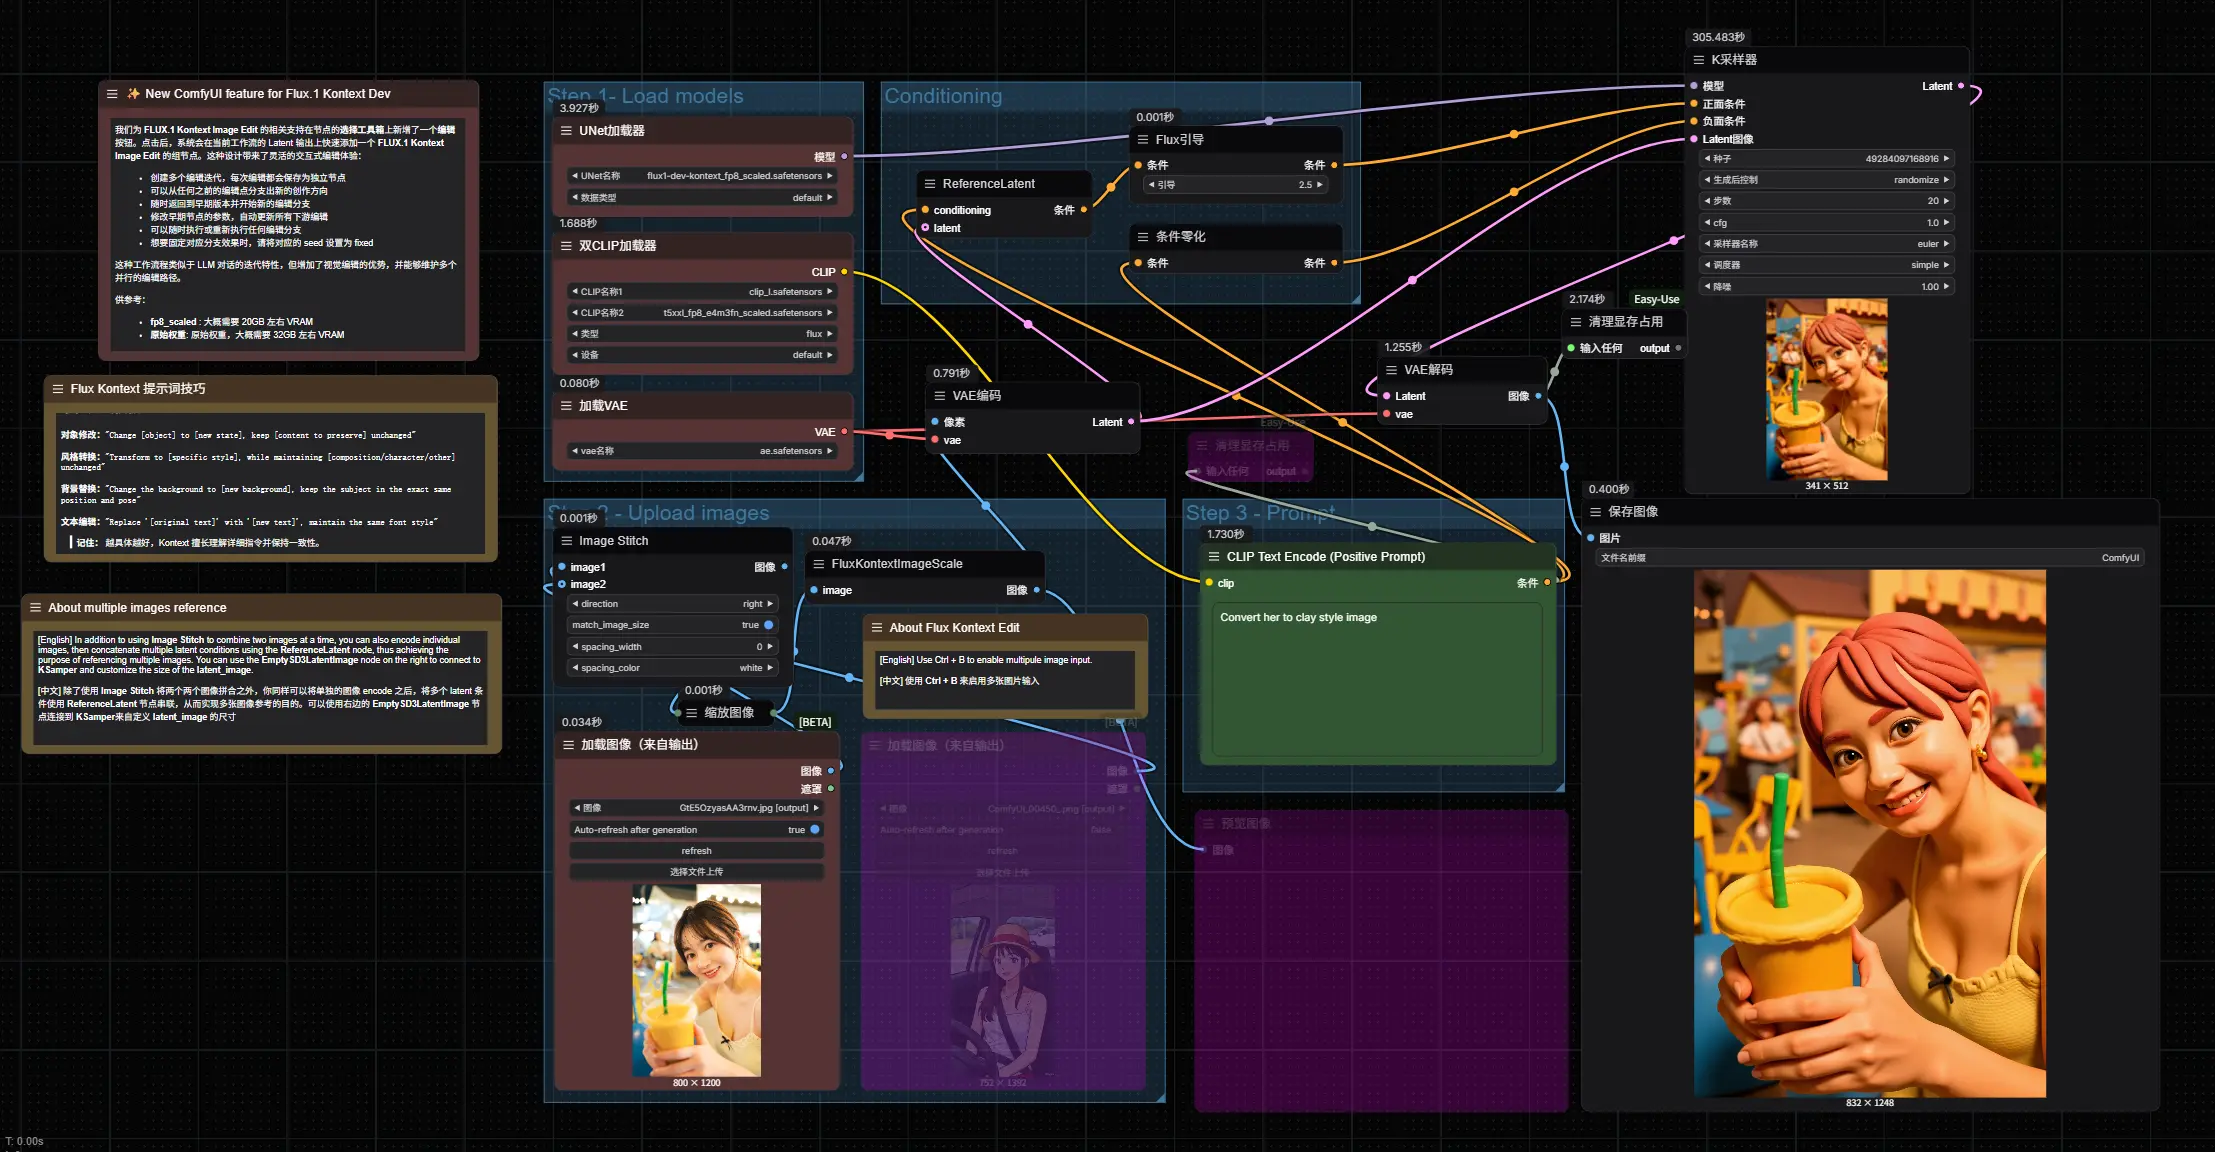
Task: Open the 加载图像 (来自输出) node menu icon
Action: click(x=568, y=745)
